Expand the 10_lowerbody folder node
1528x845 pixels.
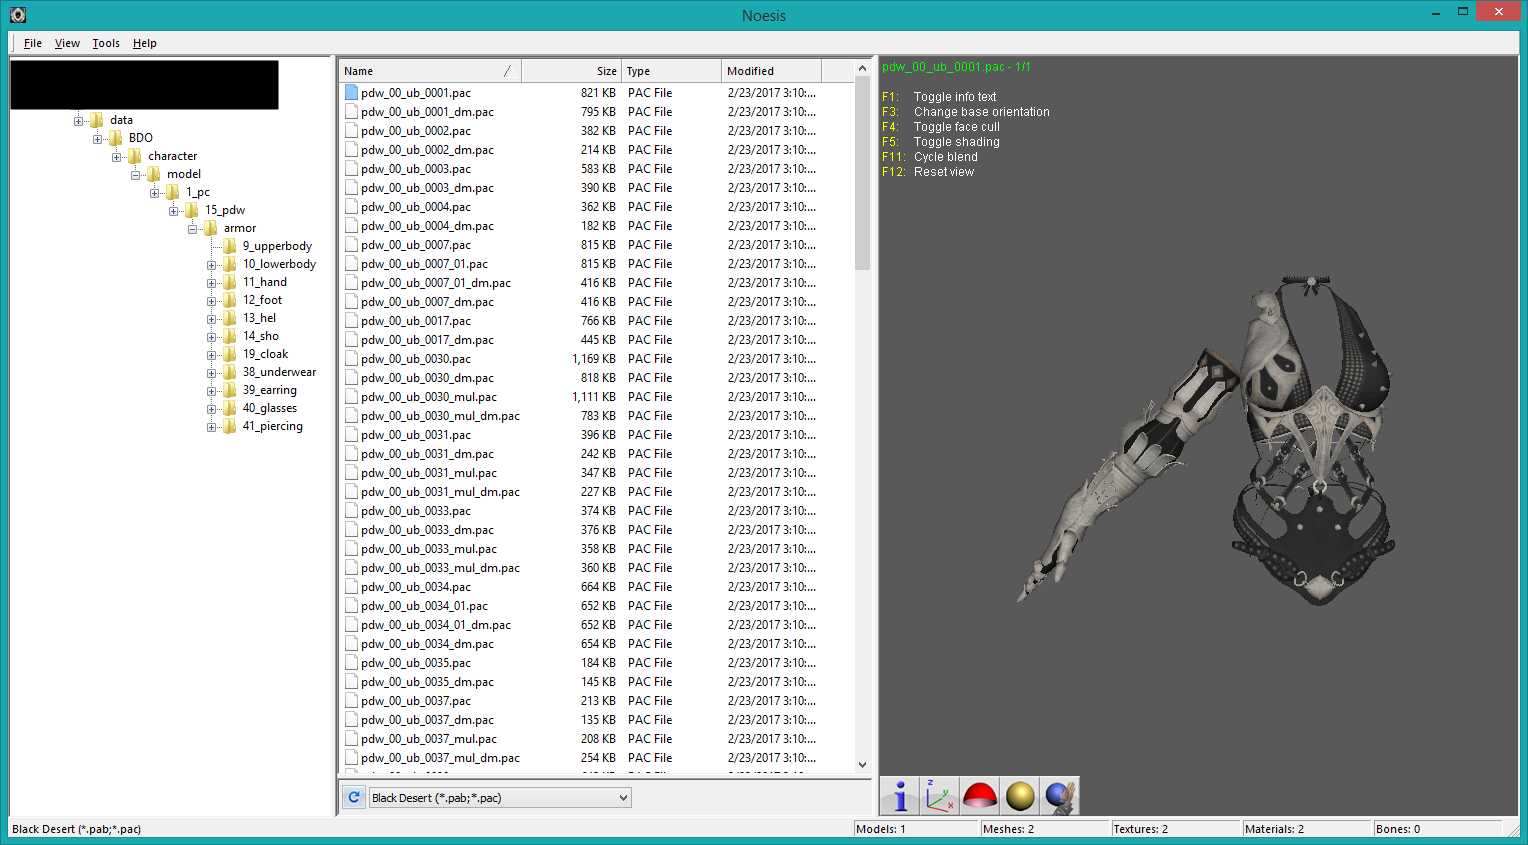click(x=211, y=265)
